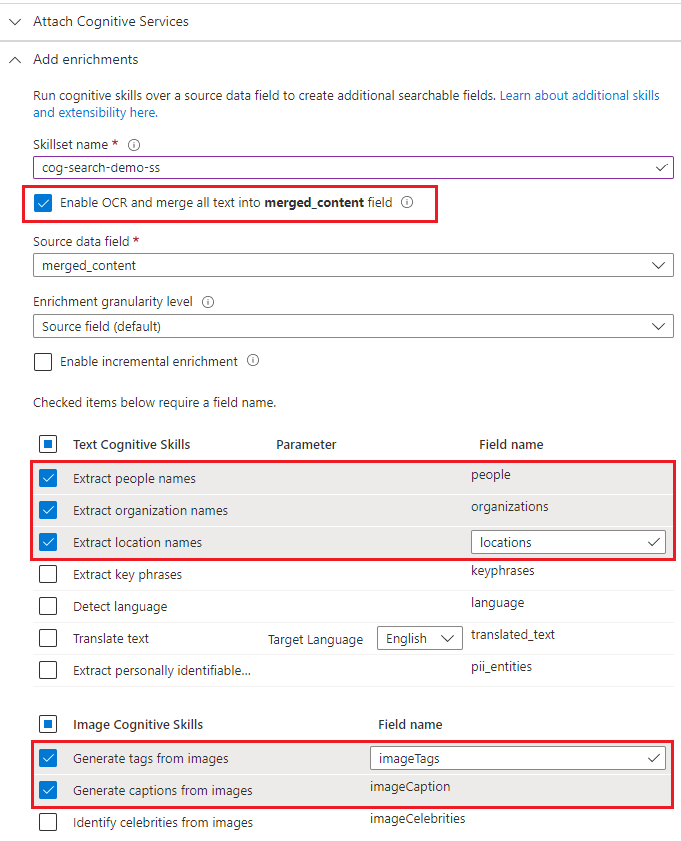
Task: Open Learn about additional skills link
Action: 580,95
